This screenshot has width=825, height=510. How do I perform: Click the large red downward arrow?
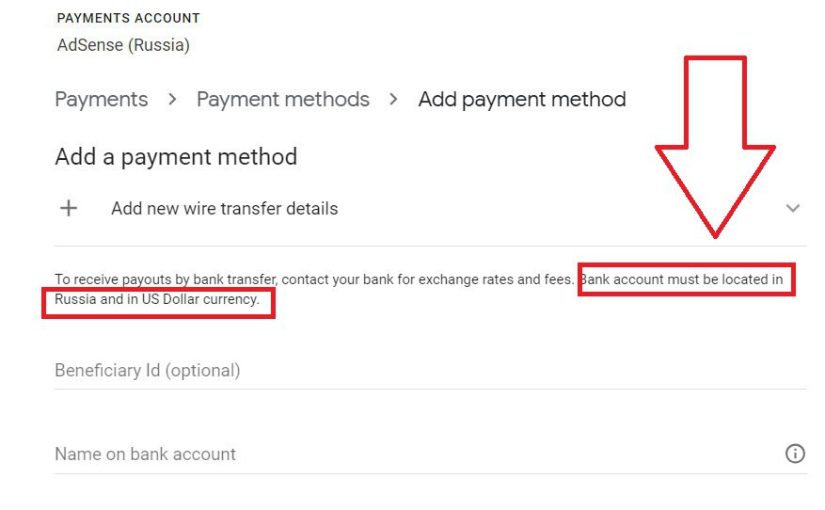click(x=714, y=150)
